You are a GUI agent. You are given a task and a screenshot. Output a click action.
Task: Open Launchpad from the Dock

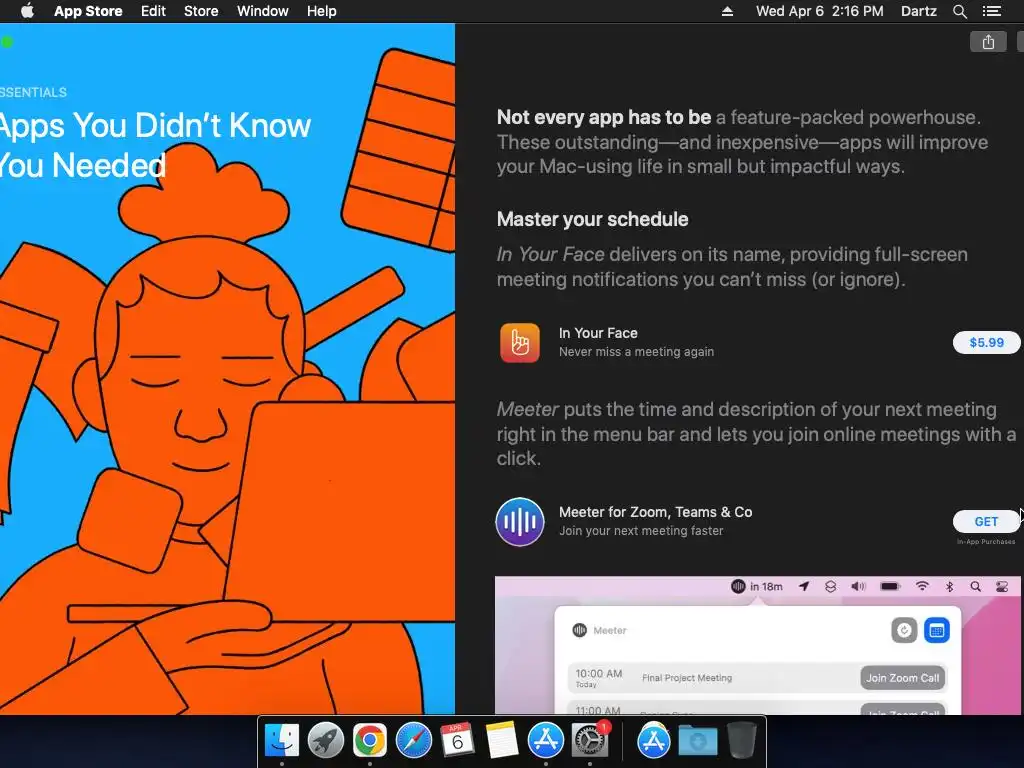[x=326, y=741]
